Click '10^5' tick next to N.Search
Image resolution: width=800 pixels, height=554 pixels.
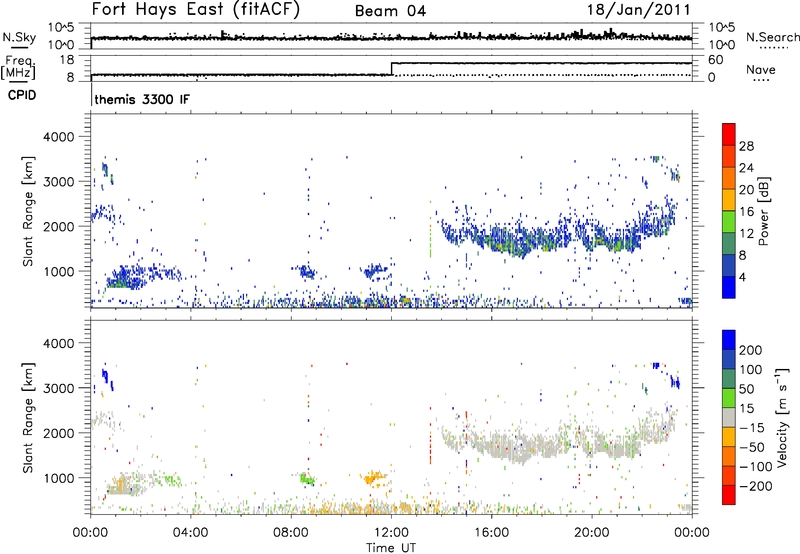tap(721, 28)
